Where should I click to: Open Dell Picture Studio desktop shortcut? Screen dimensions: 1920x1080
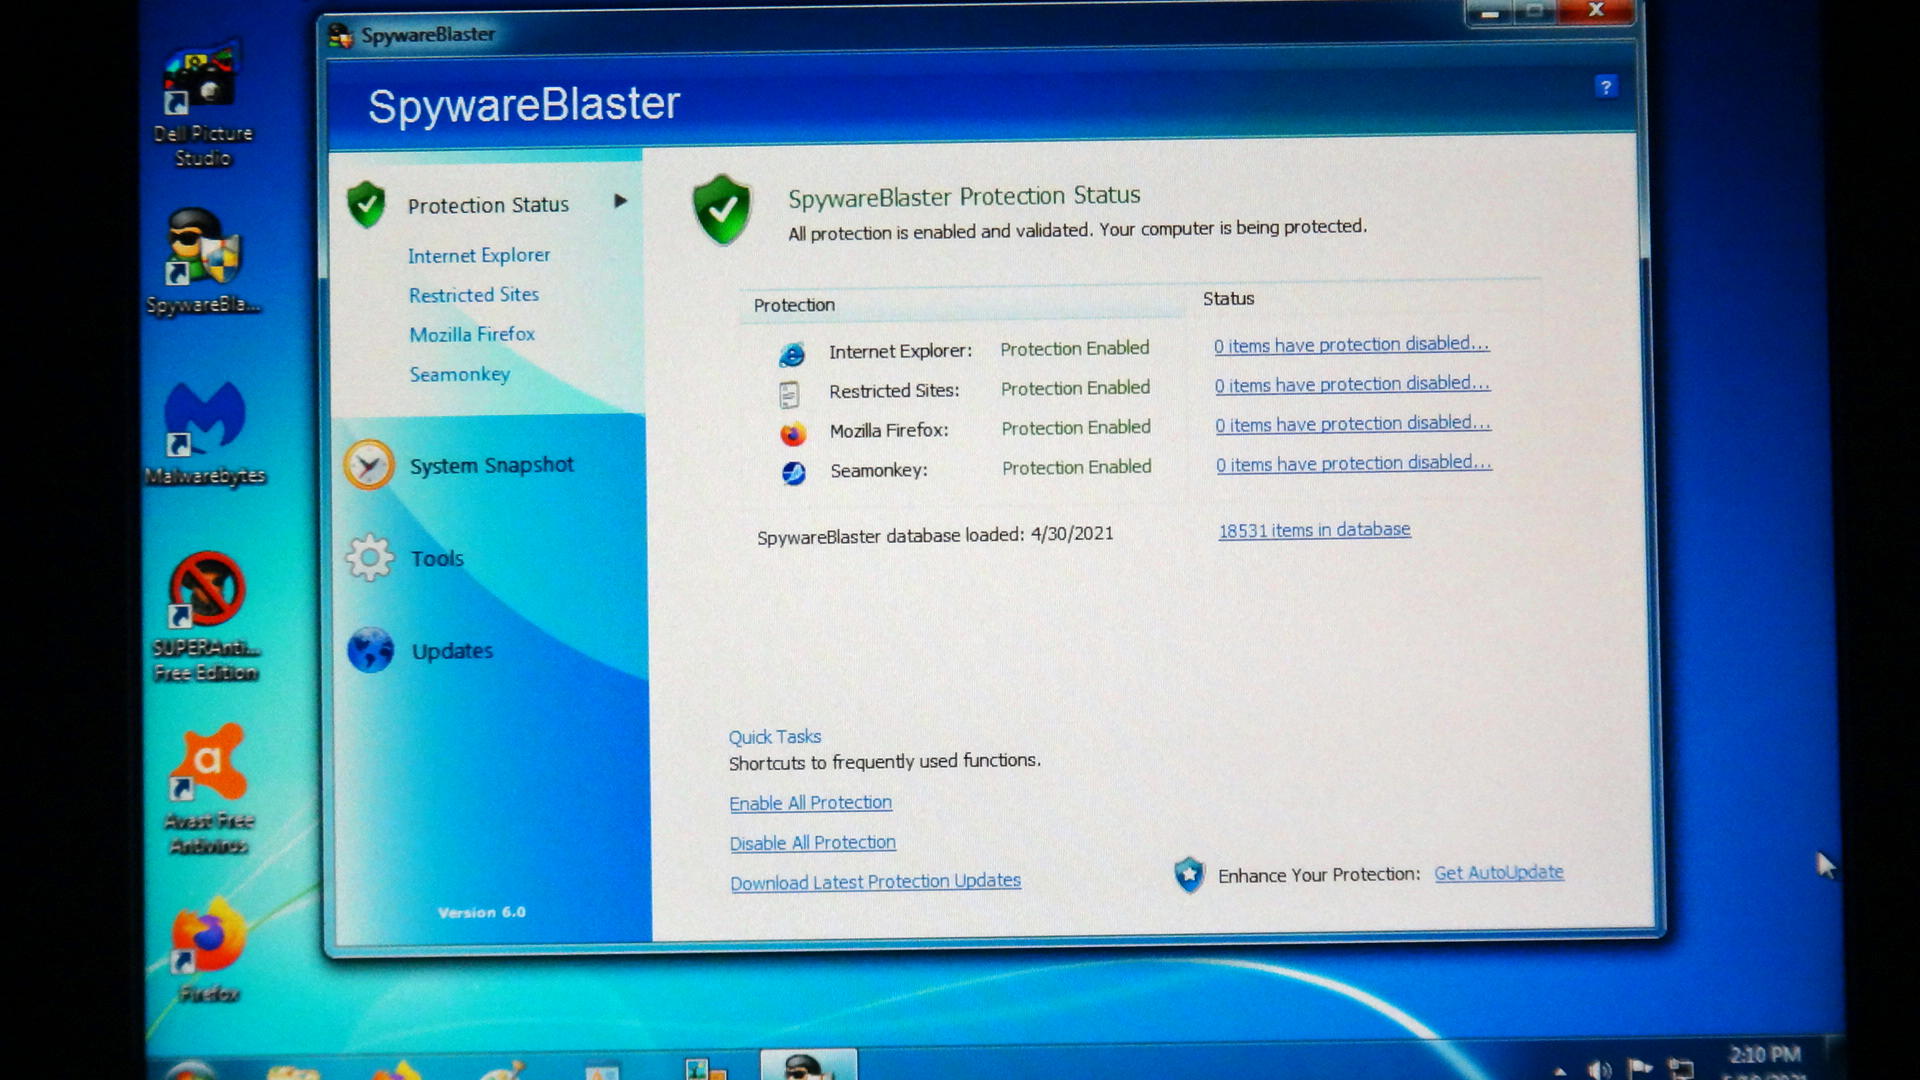pyautogui.click(x=203, y=104)
